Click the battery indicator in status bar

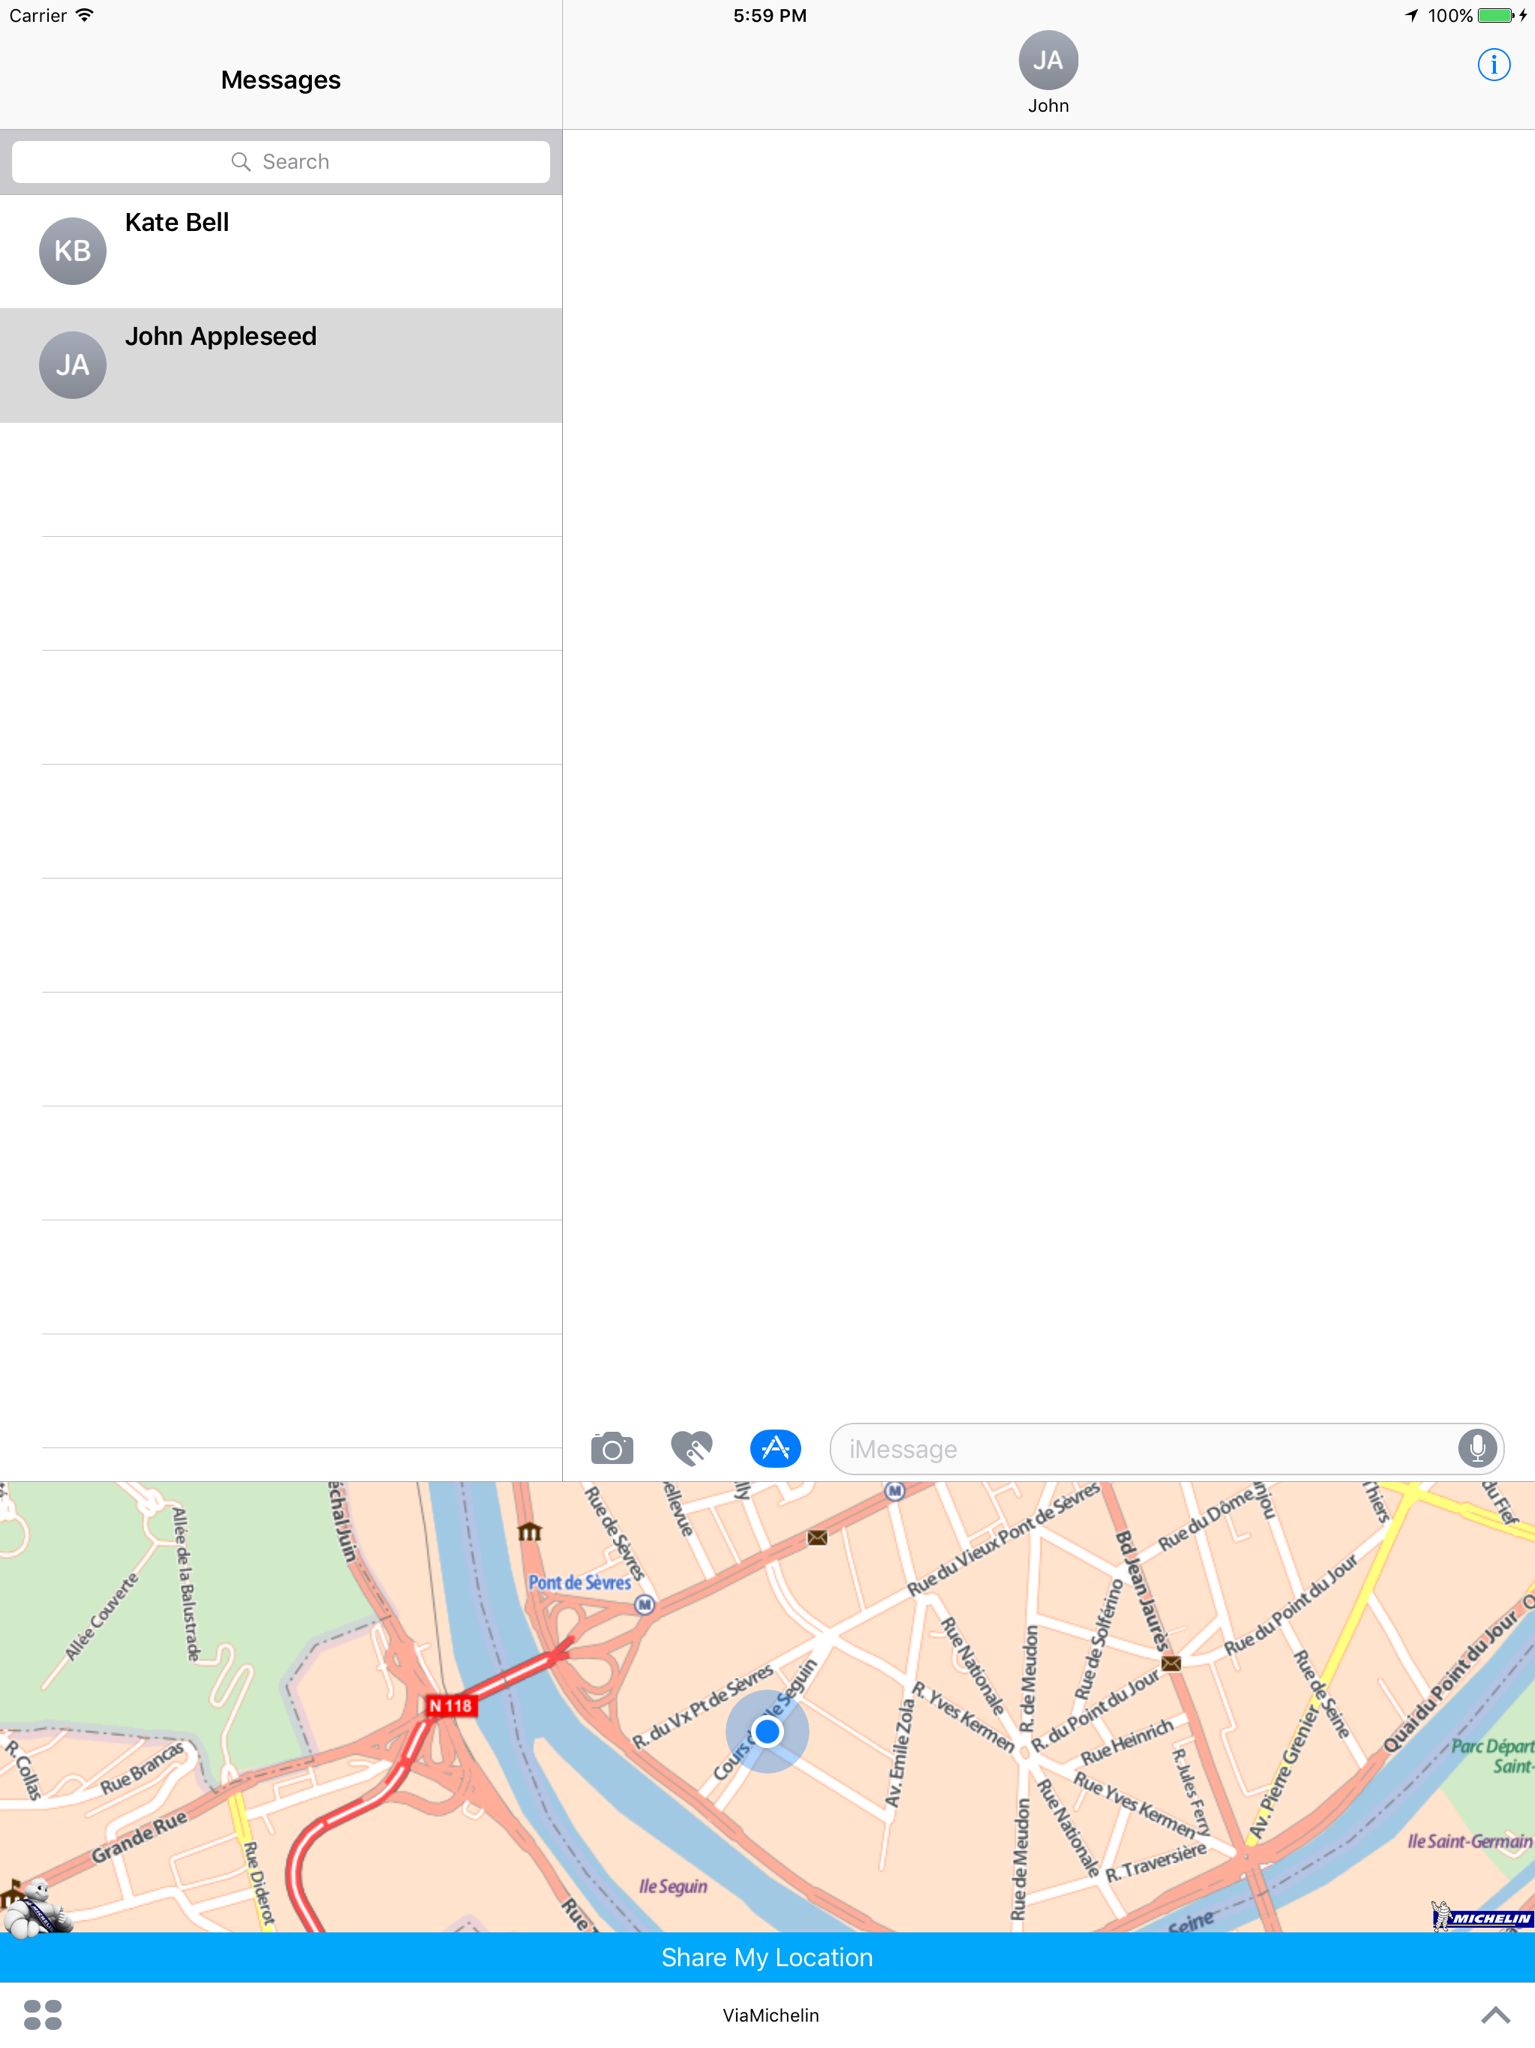point(1496,16)
